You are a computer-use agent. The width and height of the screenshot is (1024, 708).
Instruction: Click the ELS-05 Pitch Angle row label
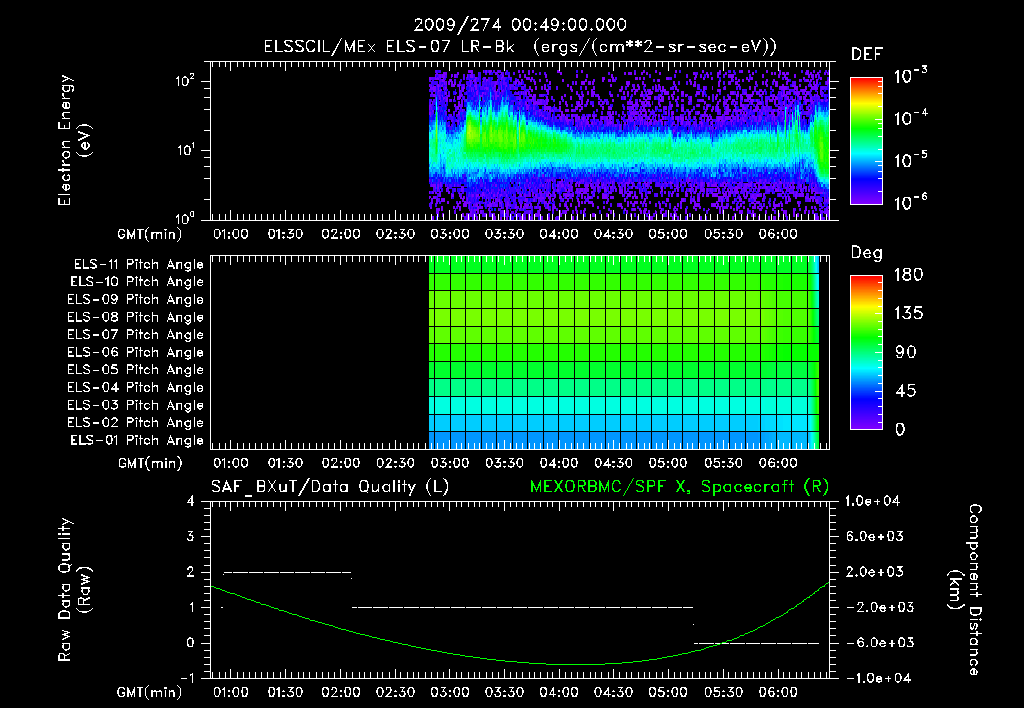(136, 370)
